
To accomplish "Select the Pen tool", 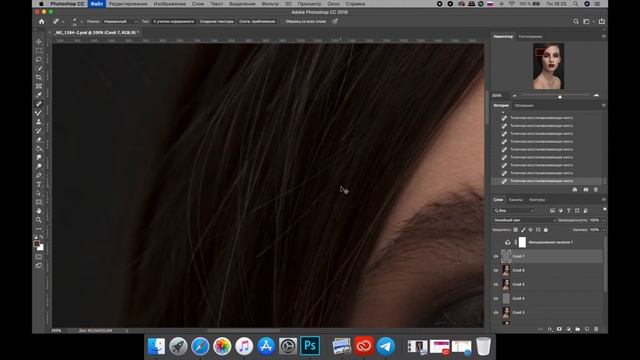I will [39, 176].
